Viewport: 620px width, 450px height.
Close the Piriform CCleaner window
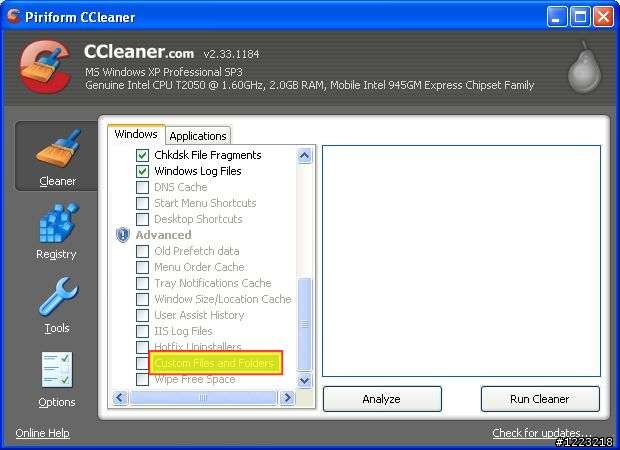click(604, 17)
